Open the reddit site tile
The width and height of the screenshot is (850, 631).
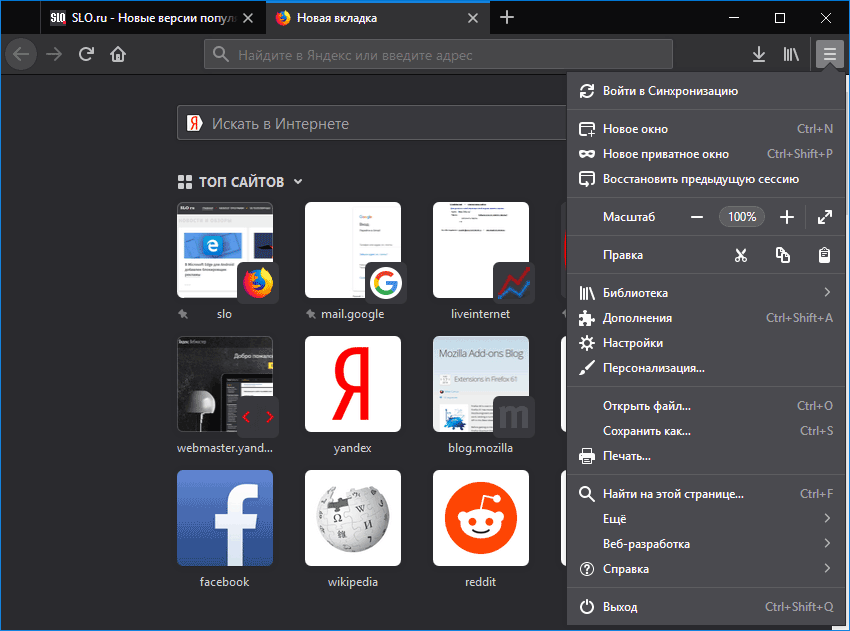[481, 518]
